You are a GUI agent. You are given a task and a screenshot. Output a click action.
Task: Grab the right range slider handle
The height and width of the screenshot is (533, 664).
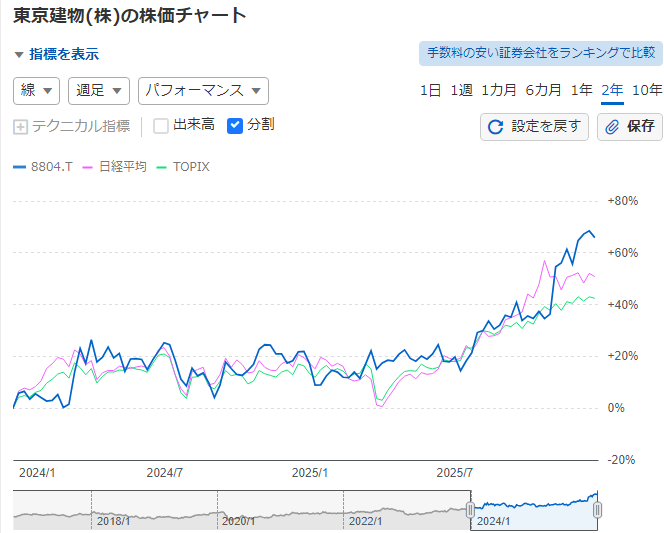pos(597,510)
